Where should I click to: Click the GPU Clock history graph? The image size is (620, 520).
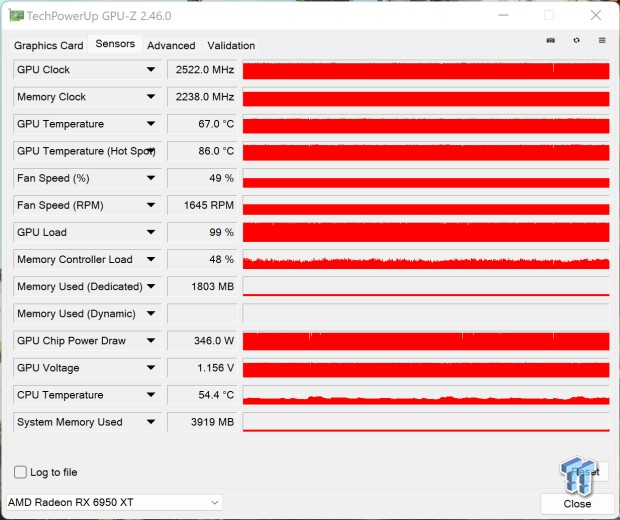pyautogui.click(x=426, y=70)
